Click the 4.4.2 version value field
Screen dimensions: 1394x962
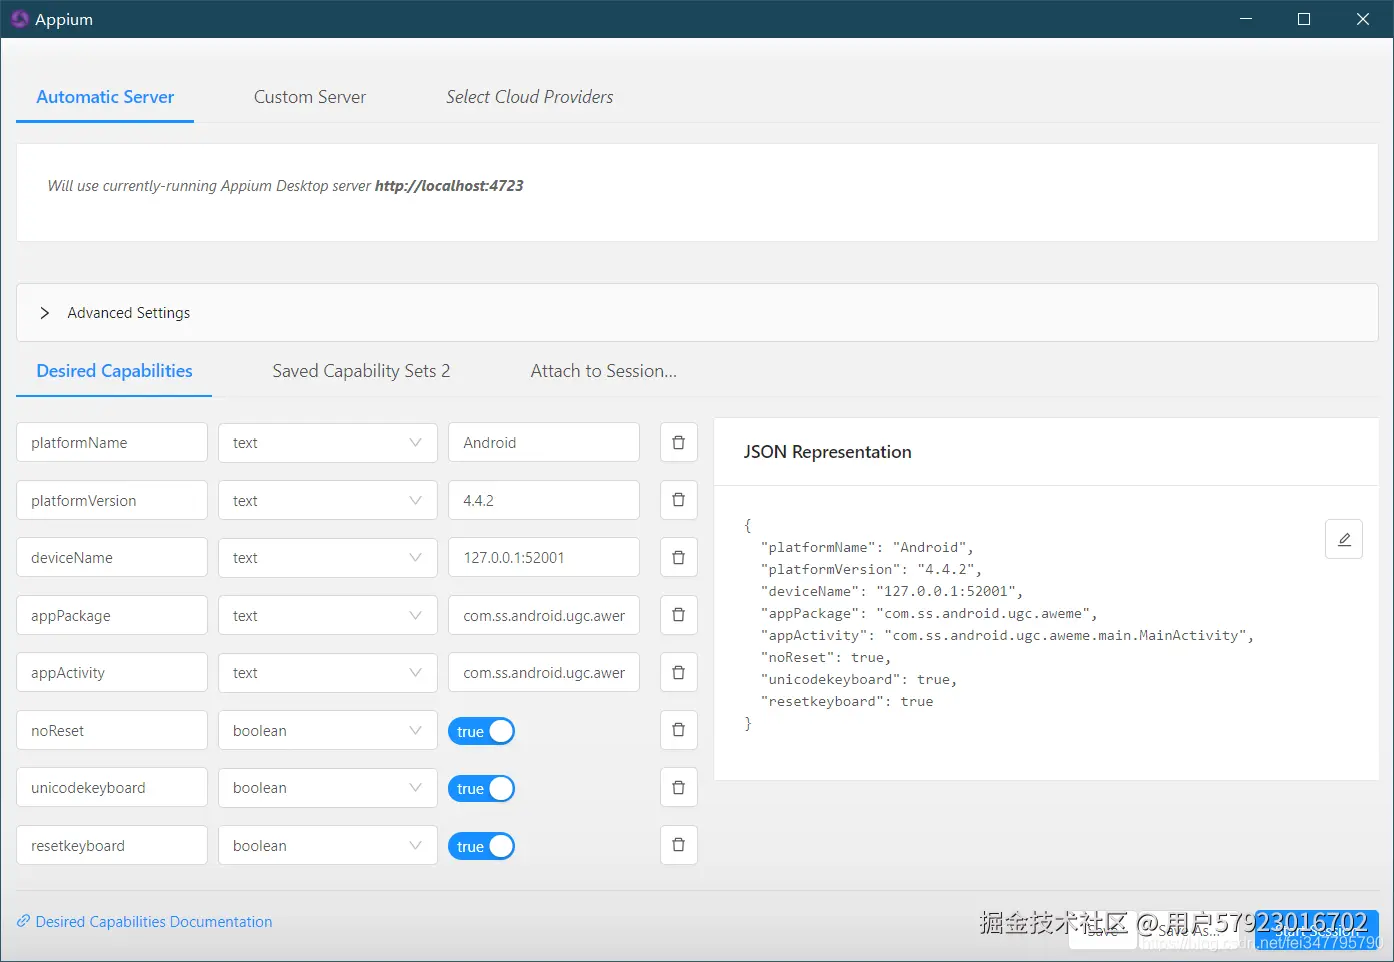544,500
